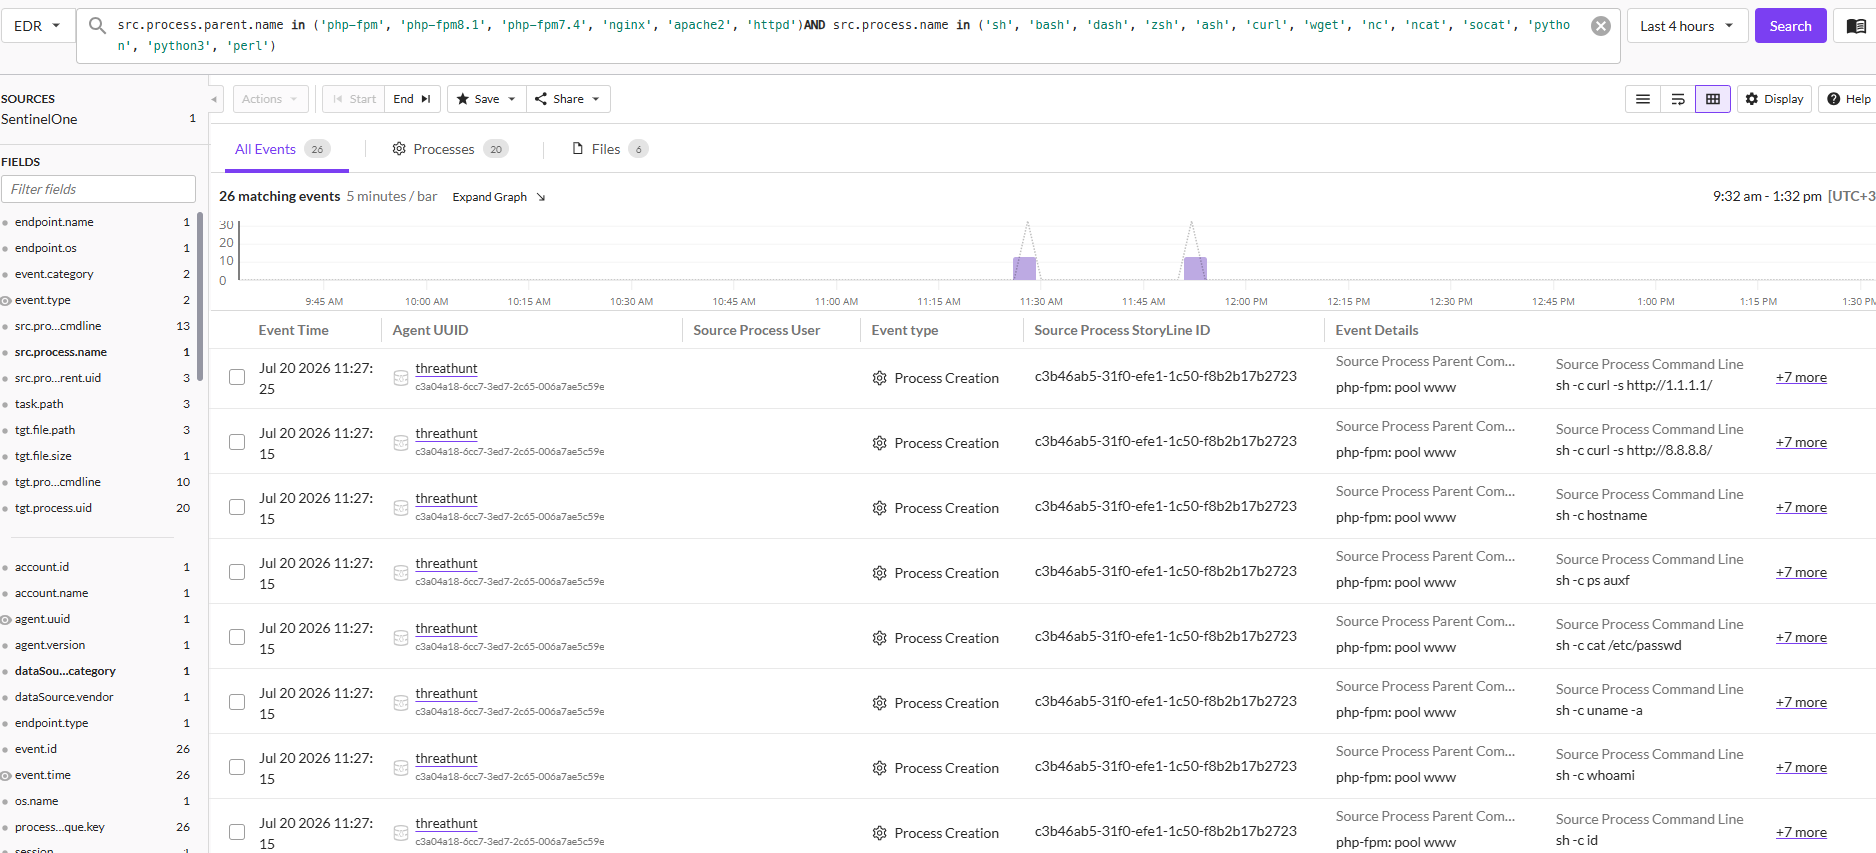
Task: Open the EDR view dropdown
Action: coord(37,26)
